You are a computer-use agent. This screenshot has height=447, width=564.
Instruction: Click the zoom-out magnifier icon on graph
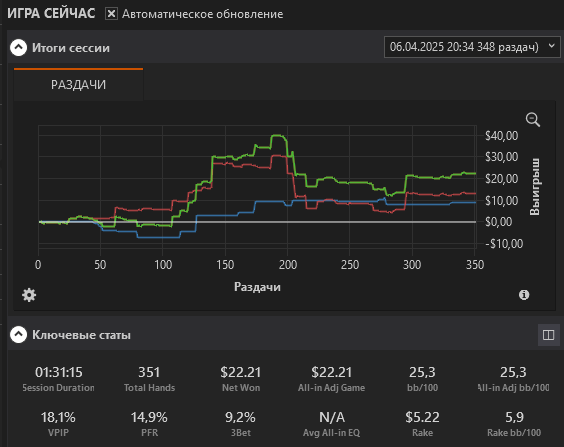click(533, 120)
